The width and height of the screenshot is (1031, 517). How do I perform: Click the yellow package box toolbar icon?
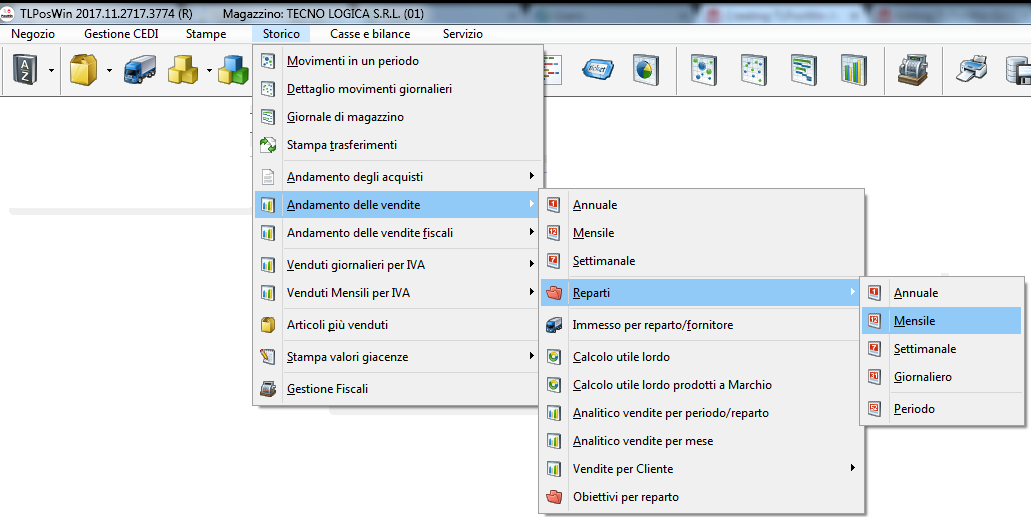(x=83, y=69)
